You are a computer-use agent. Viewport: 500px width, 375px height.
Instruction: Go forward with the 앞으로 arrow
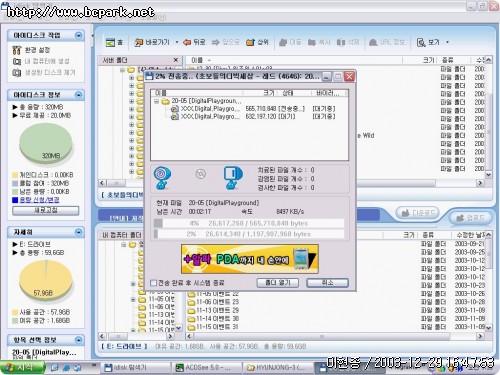point(226,42)
